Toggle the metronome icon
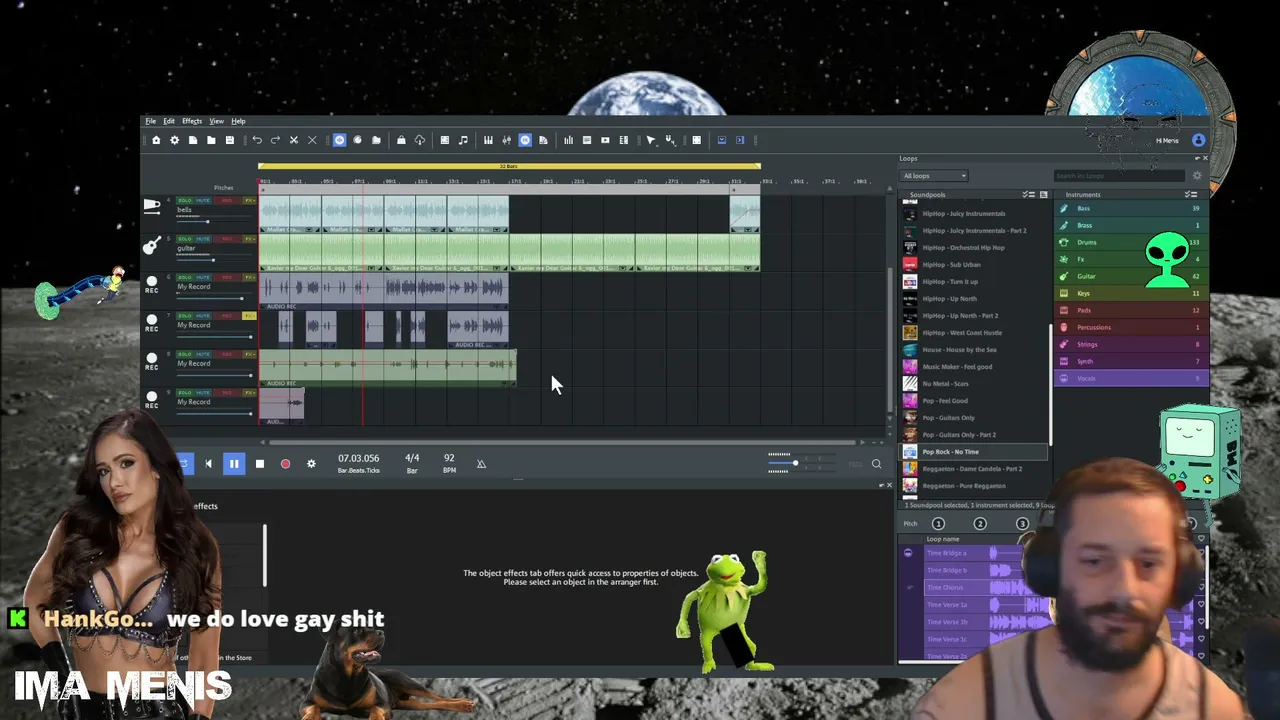Screen dimensions: 1280x720 (x=481, y=464)
